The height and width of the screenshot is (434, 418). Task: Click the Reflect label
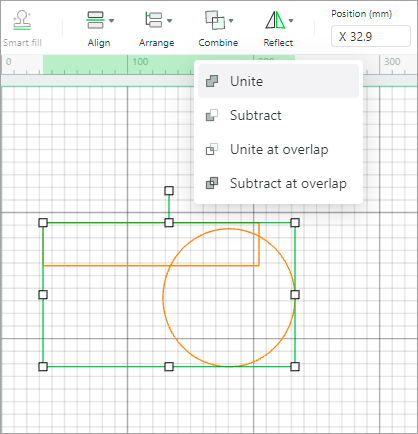click(278, 43)
